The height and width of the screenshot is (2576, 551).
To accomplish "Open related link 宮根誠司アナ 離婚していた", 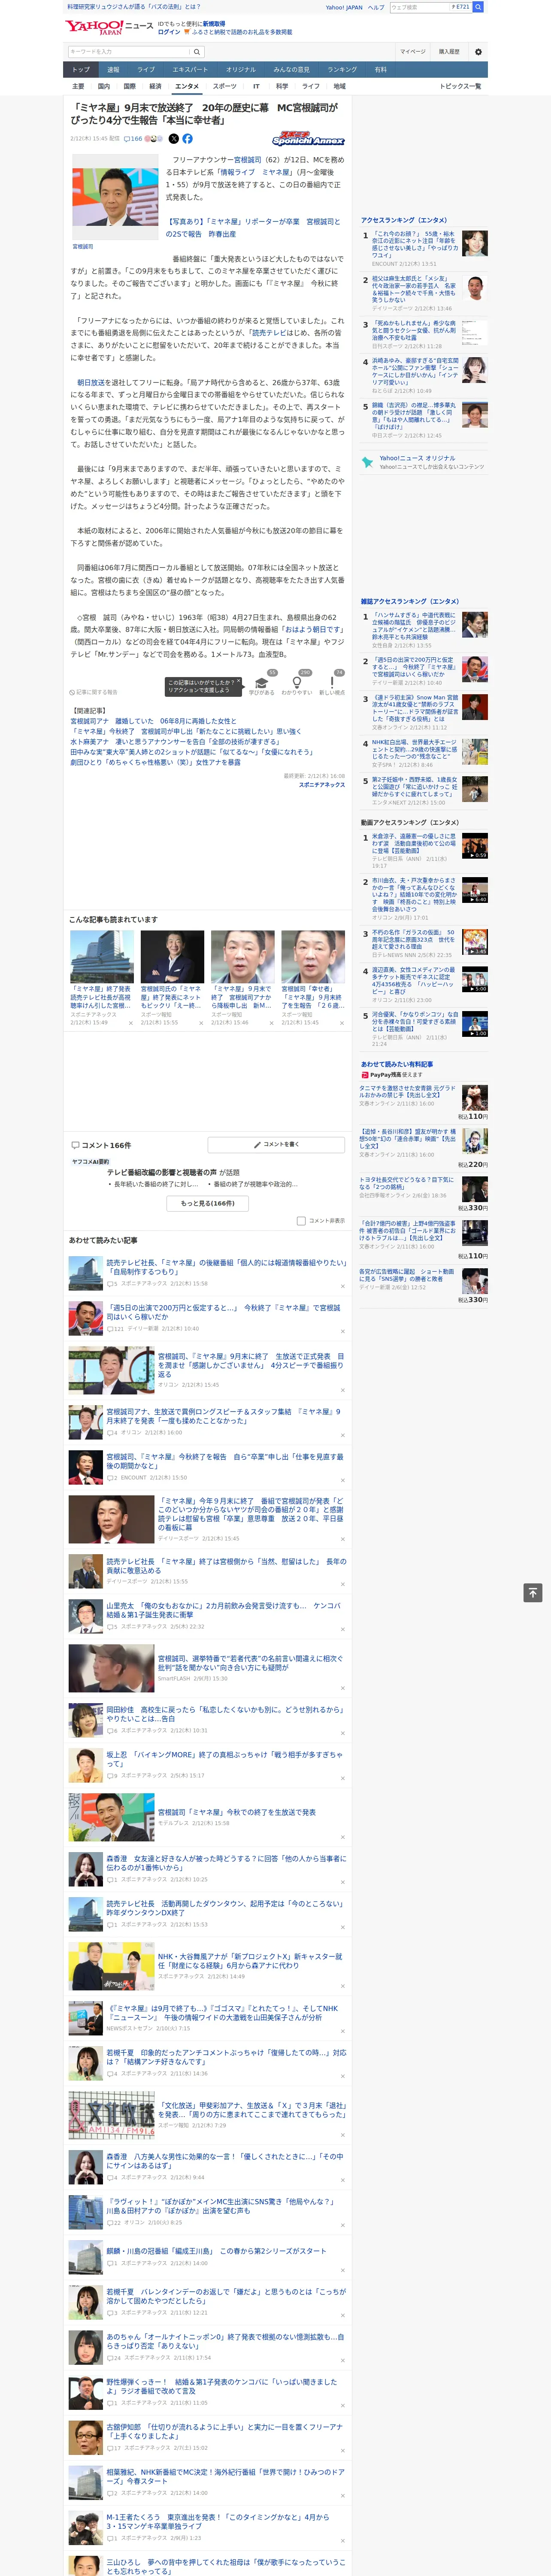I will click(x=153, y=721).
